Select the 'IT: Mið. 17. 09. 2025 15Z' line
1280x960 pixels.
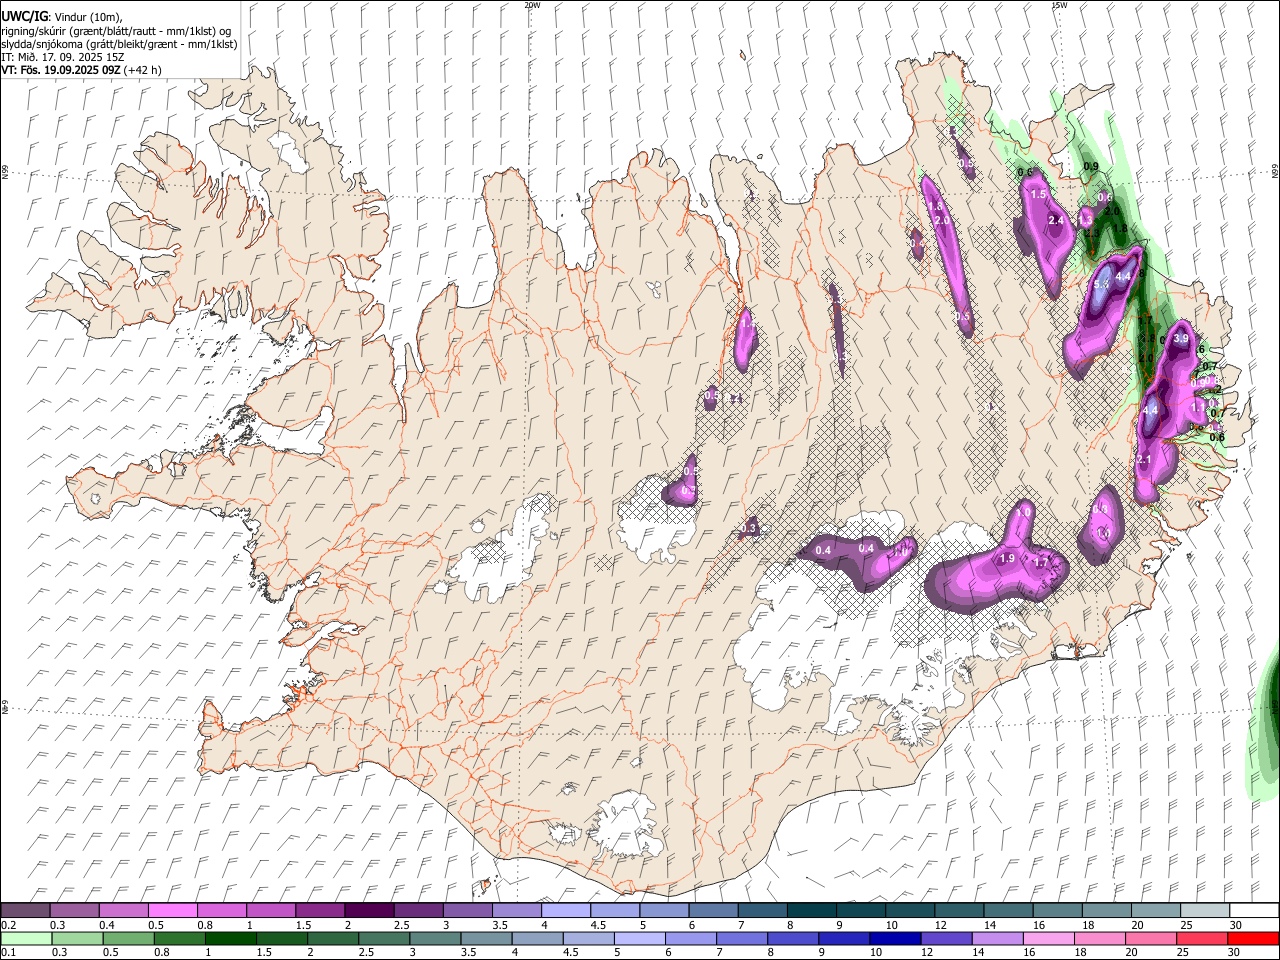tap(61, 57)
